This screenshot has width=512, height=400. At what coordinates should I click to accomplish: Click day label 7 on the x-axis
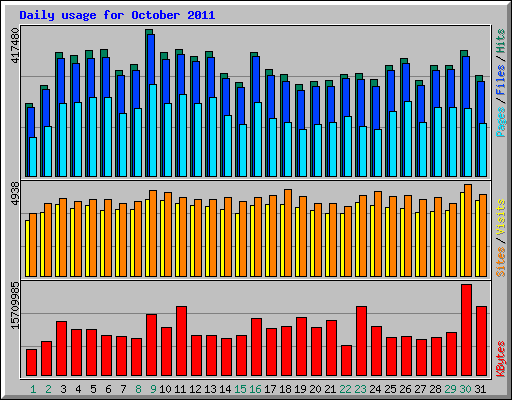(x=123, y=389)
